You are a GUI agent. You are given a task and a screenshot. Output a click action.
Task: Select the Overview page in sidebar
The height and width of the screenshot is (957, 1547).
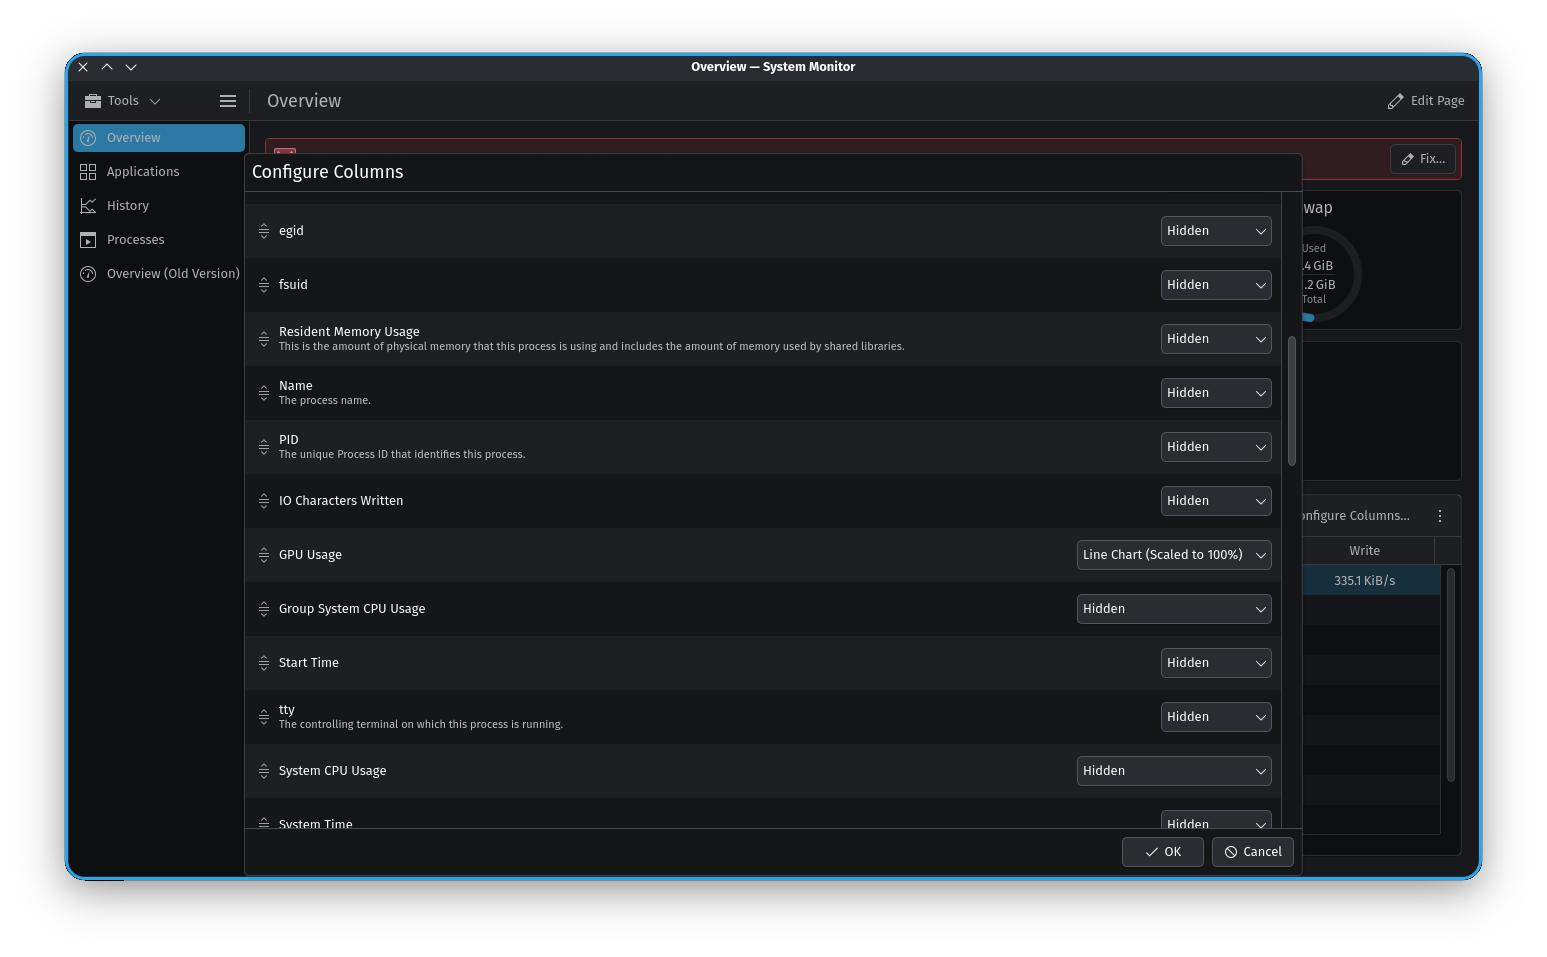[x=159, y=138]
